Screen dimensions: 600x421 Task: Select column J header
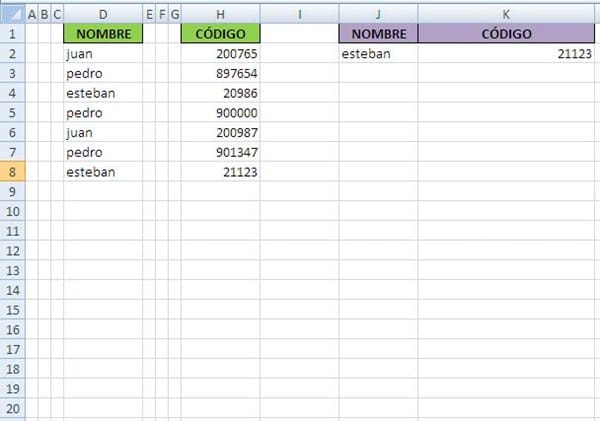(x=378, y=14)
